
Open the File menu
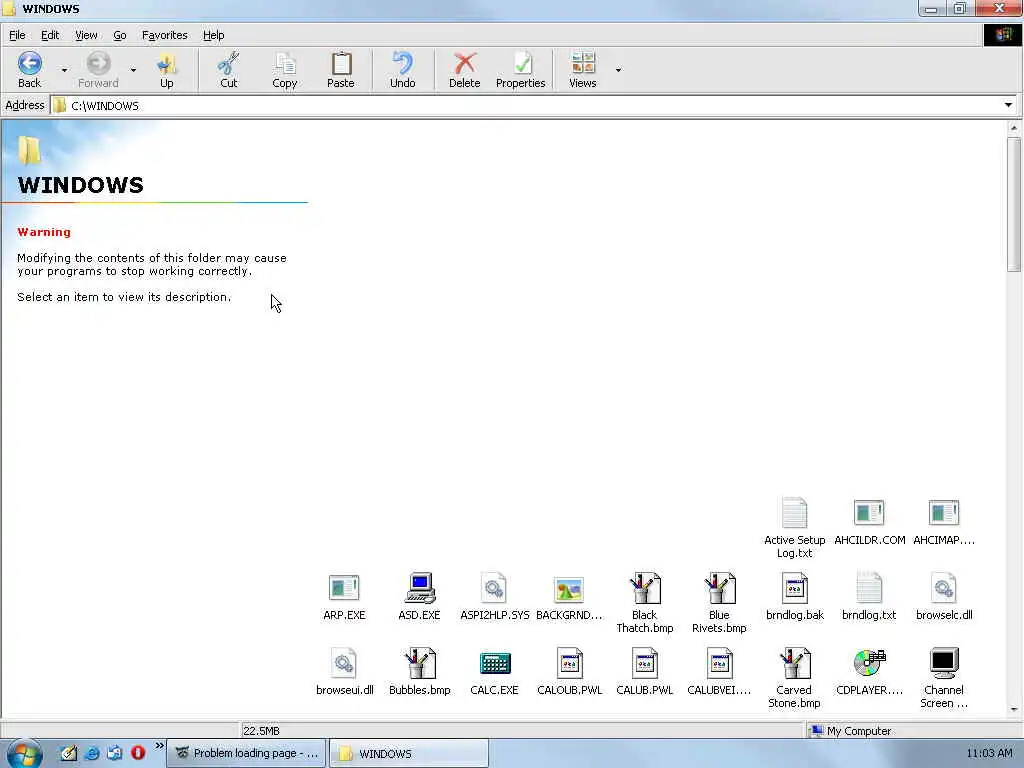[17, 35]
